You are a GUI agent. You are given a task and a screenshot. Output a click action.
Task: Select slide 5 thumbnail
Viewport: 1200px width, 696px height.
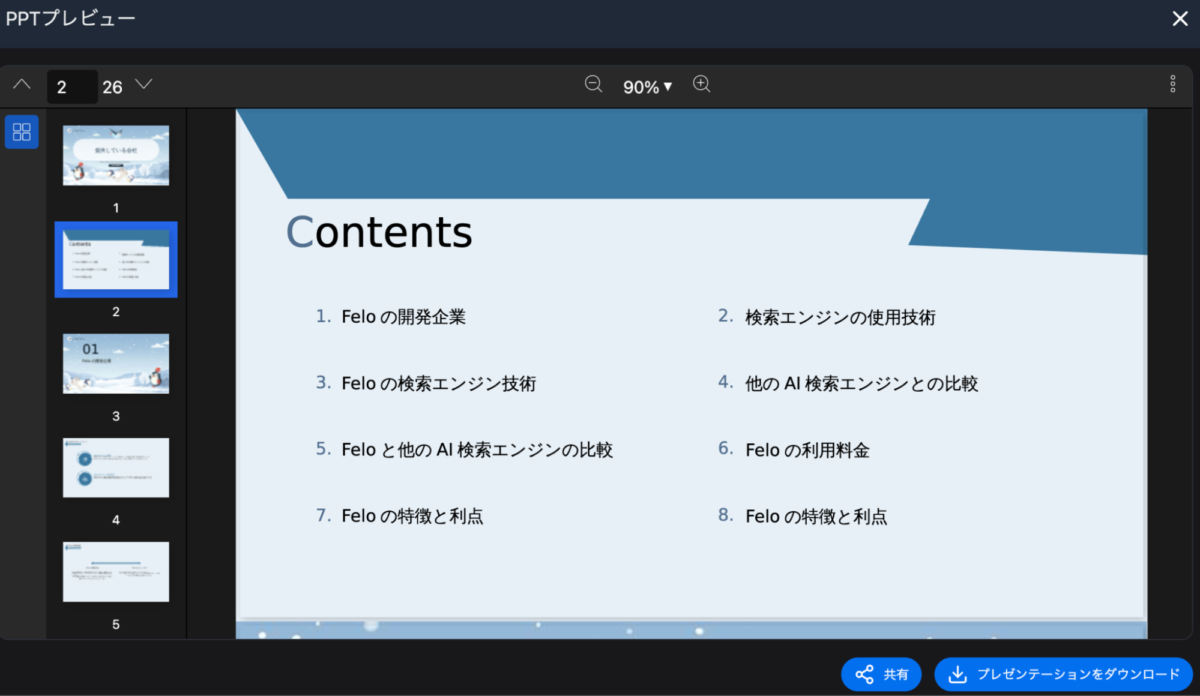click(x=116, y=571)
